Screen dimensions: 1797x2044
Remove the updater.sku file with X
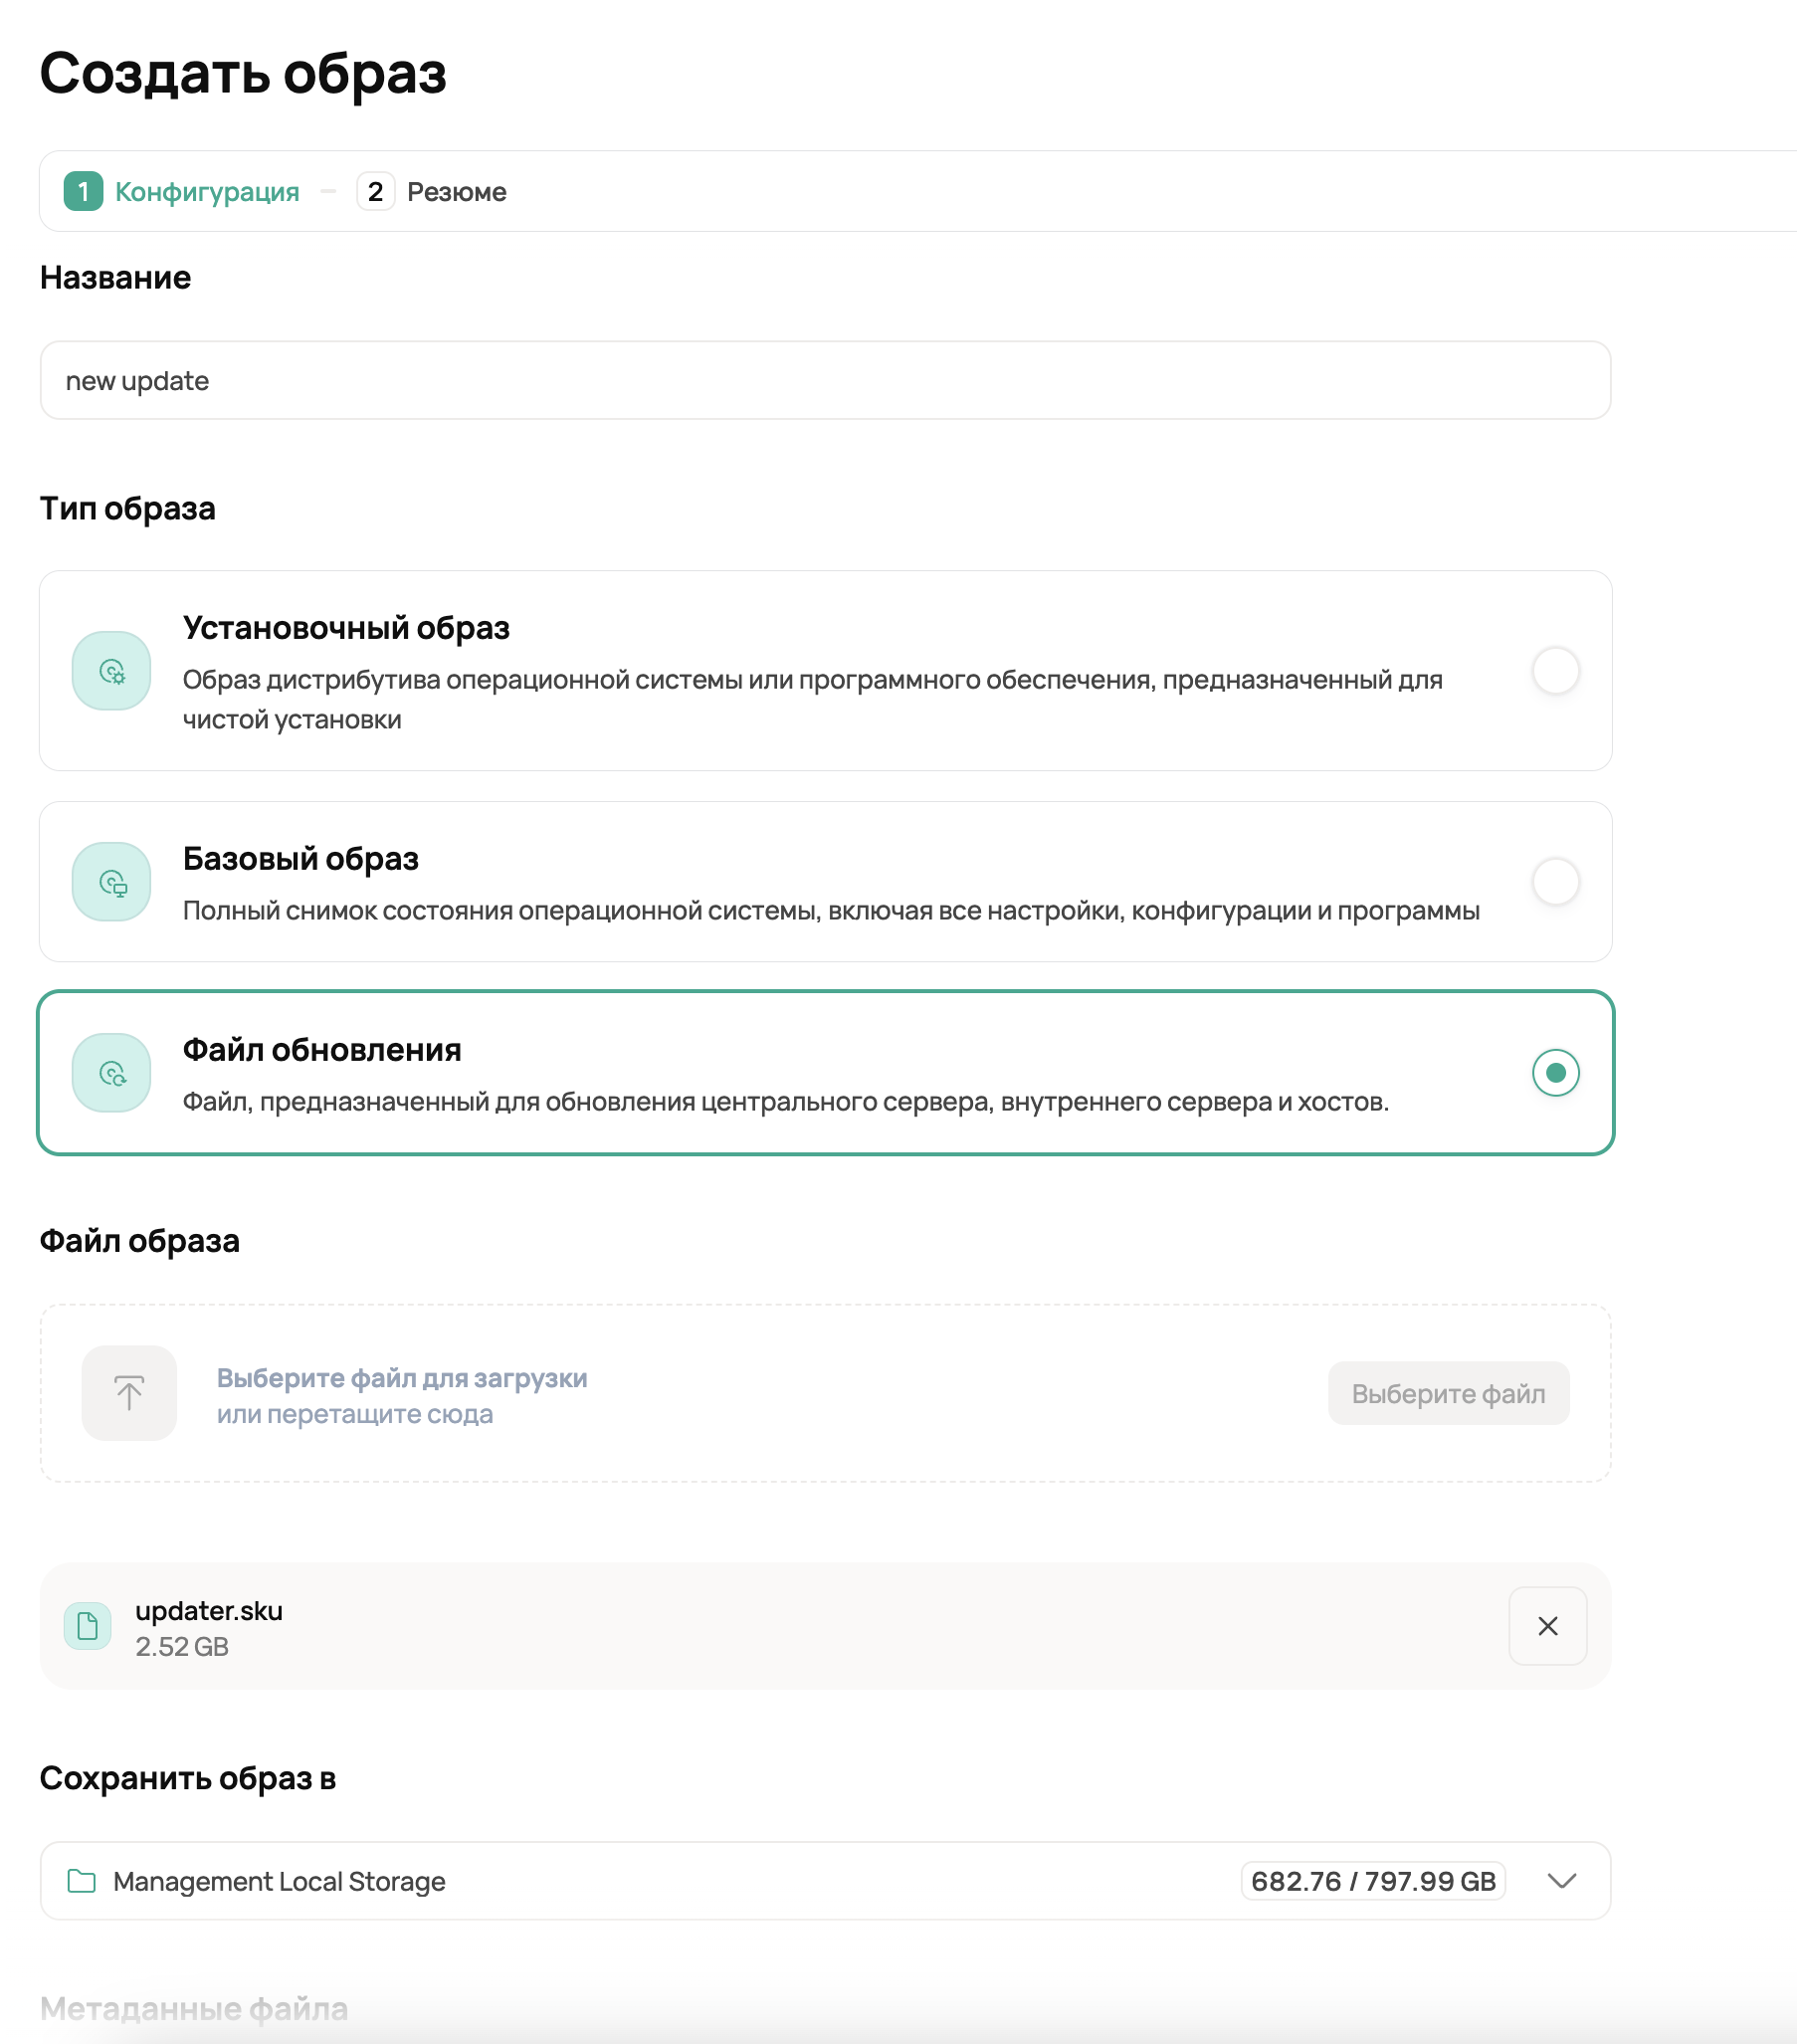tap(1547, 1626)
